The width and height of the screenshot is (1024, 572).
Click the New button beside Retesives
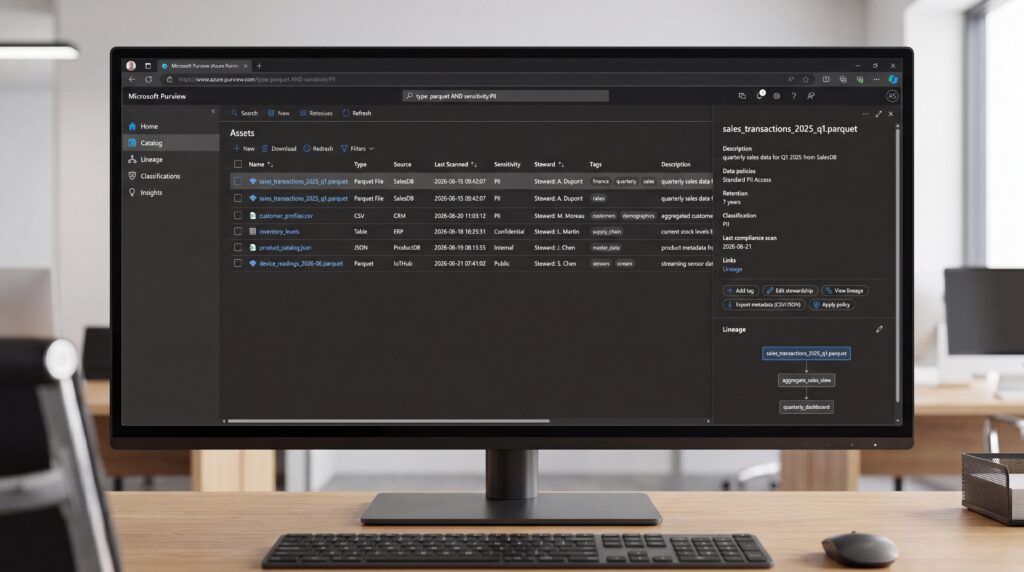(279, 113)
